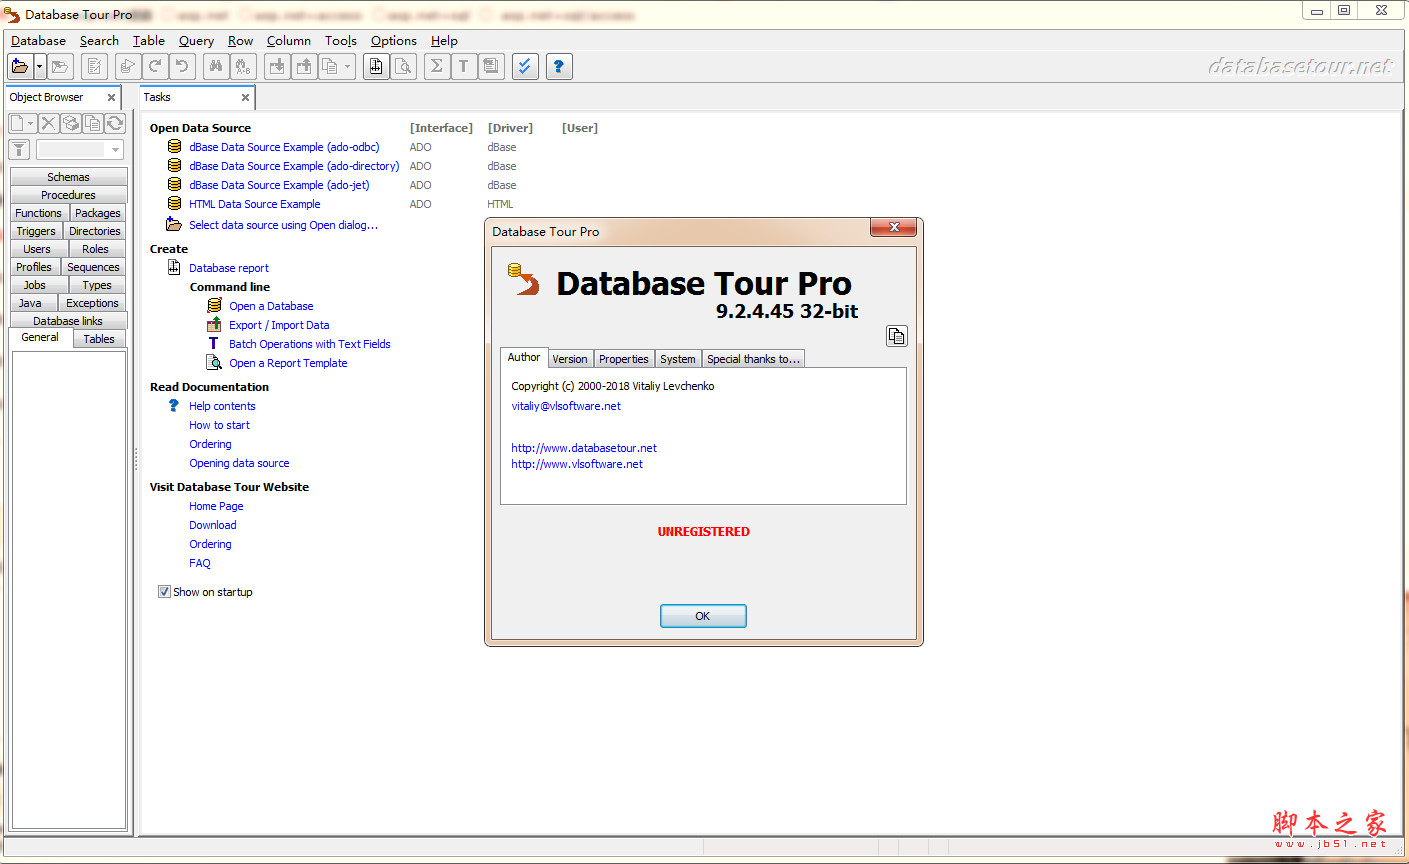Screen dimensions: 1409x864
Task: Click the export data toolbar icon
Action: point(304,67)
